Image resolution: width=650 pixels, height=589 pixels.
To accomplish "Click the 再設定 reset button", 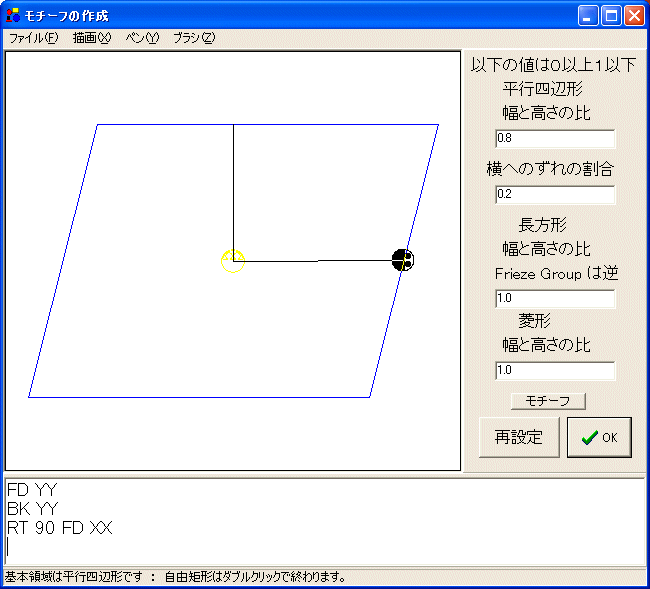I will point(519,437).
